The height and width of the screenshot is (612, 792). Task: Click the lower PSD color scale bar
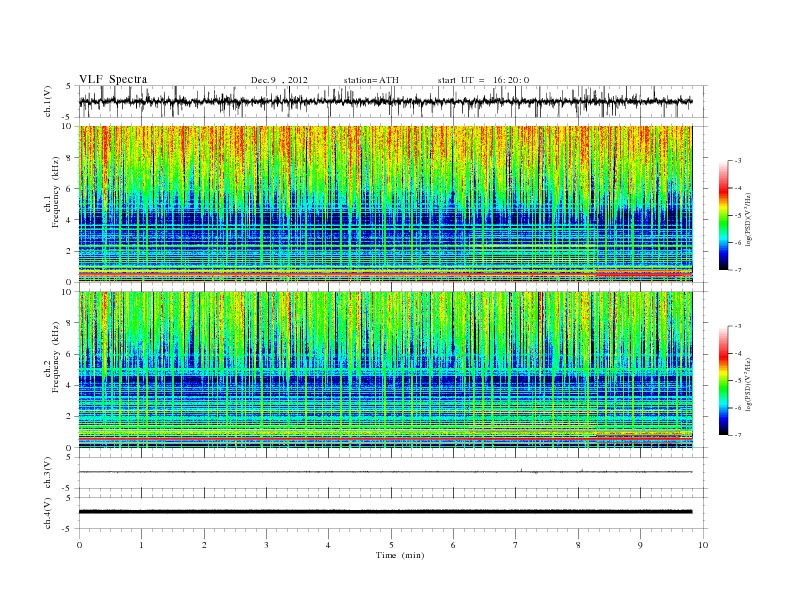tap(723, 381)
